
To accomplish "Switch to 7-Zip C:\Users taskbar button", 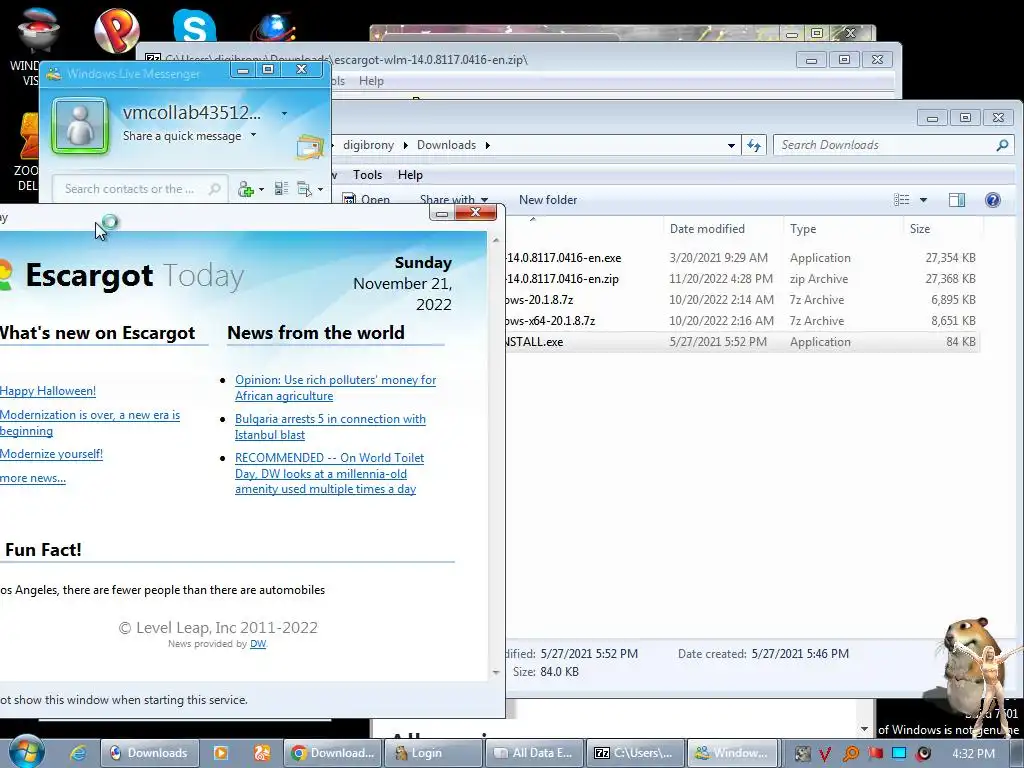I will click(635, 753).
